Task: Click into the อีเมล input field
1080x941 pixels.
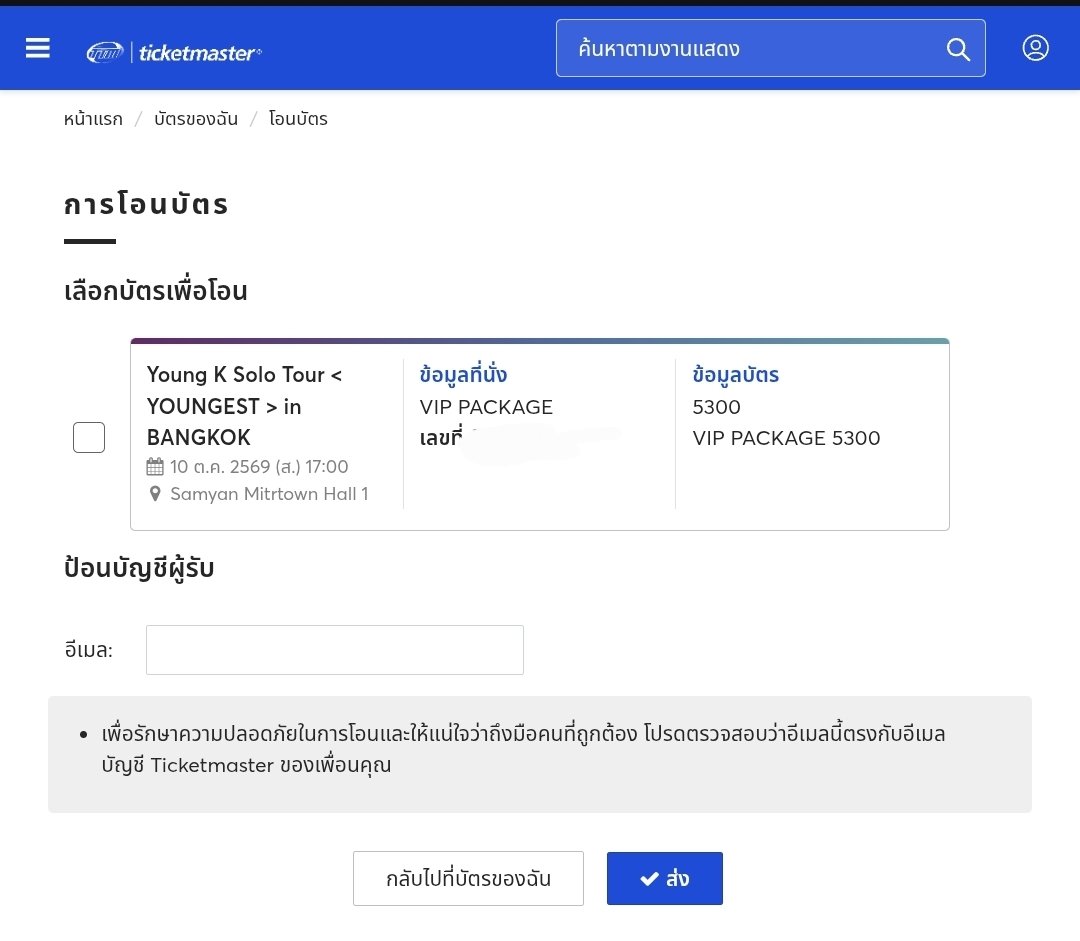Action: (335, 650)
